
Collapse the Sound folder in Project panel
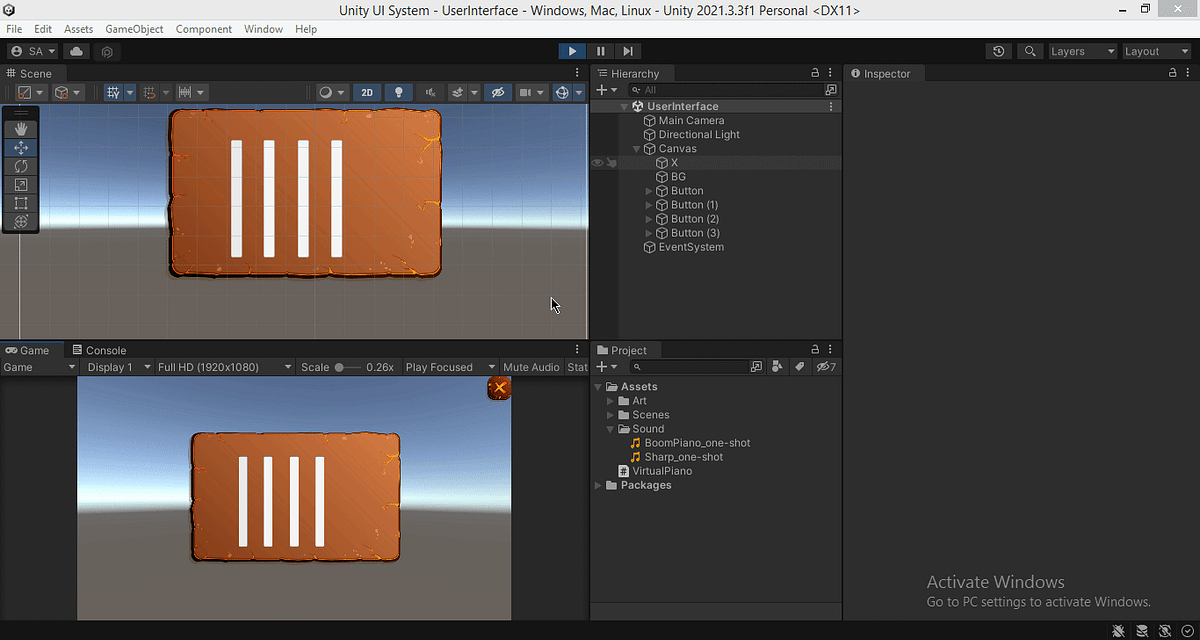pyautogui.click(x=610, y=428)
